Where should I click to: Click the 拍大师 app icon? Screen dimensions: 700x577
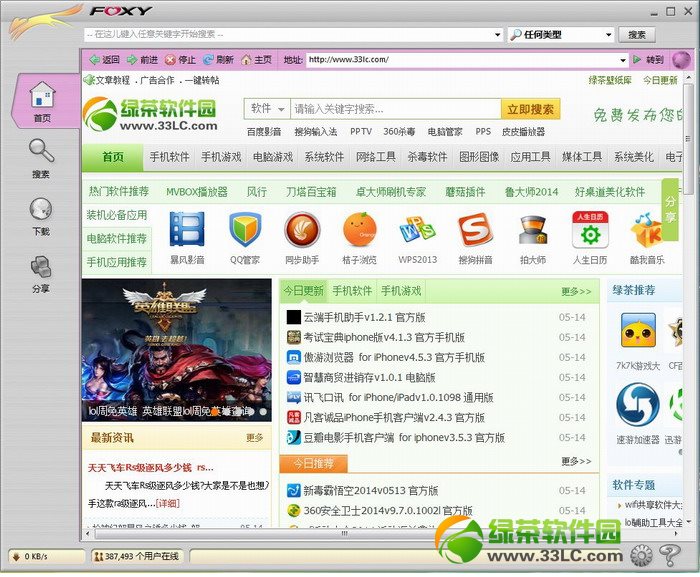(x=533, y=230)
